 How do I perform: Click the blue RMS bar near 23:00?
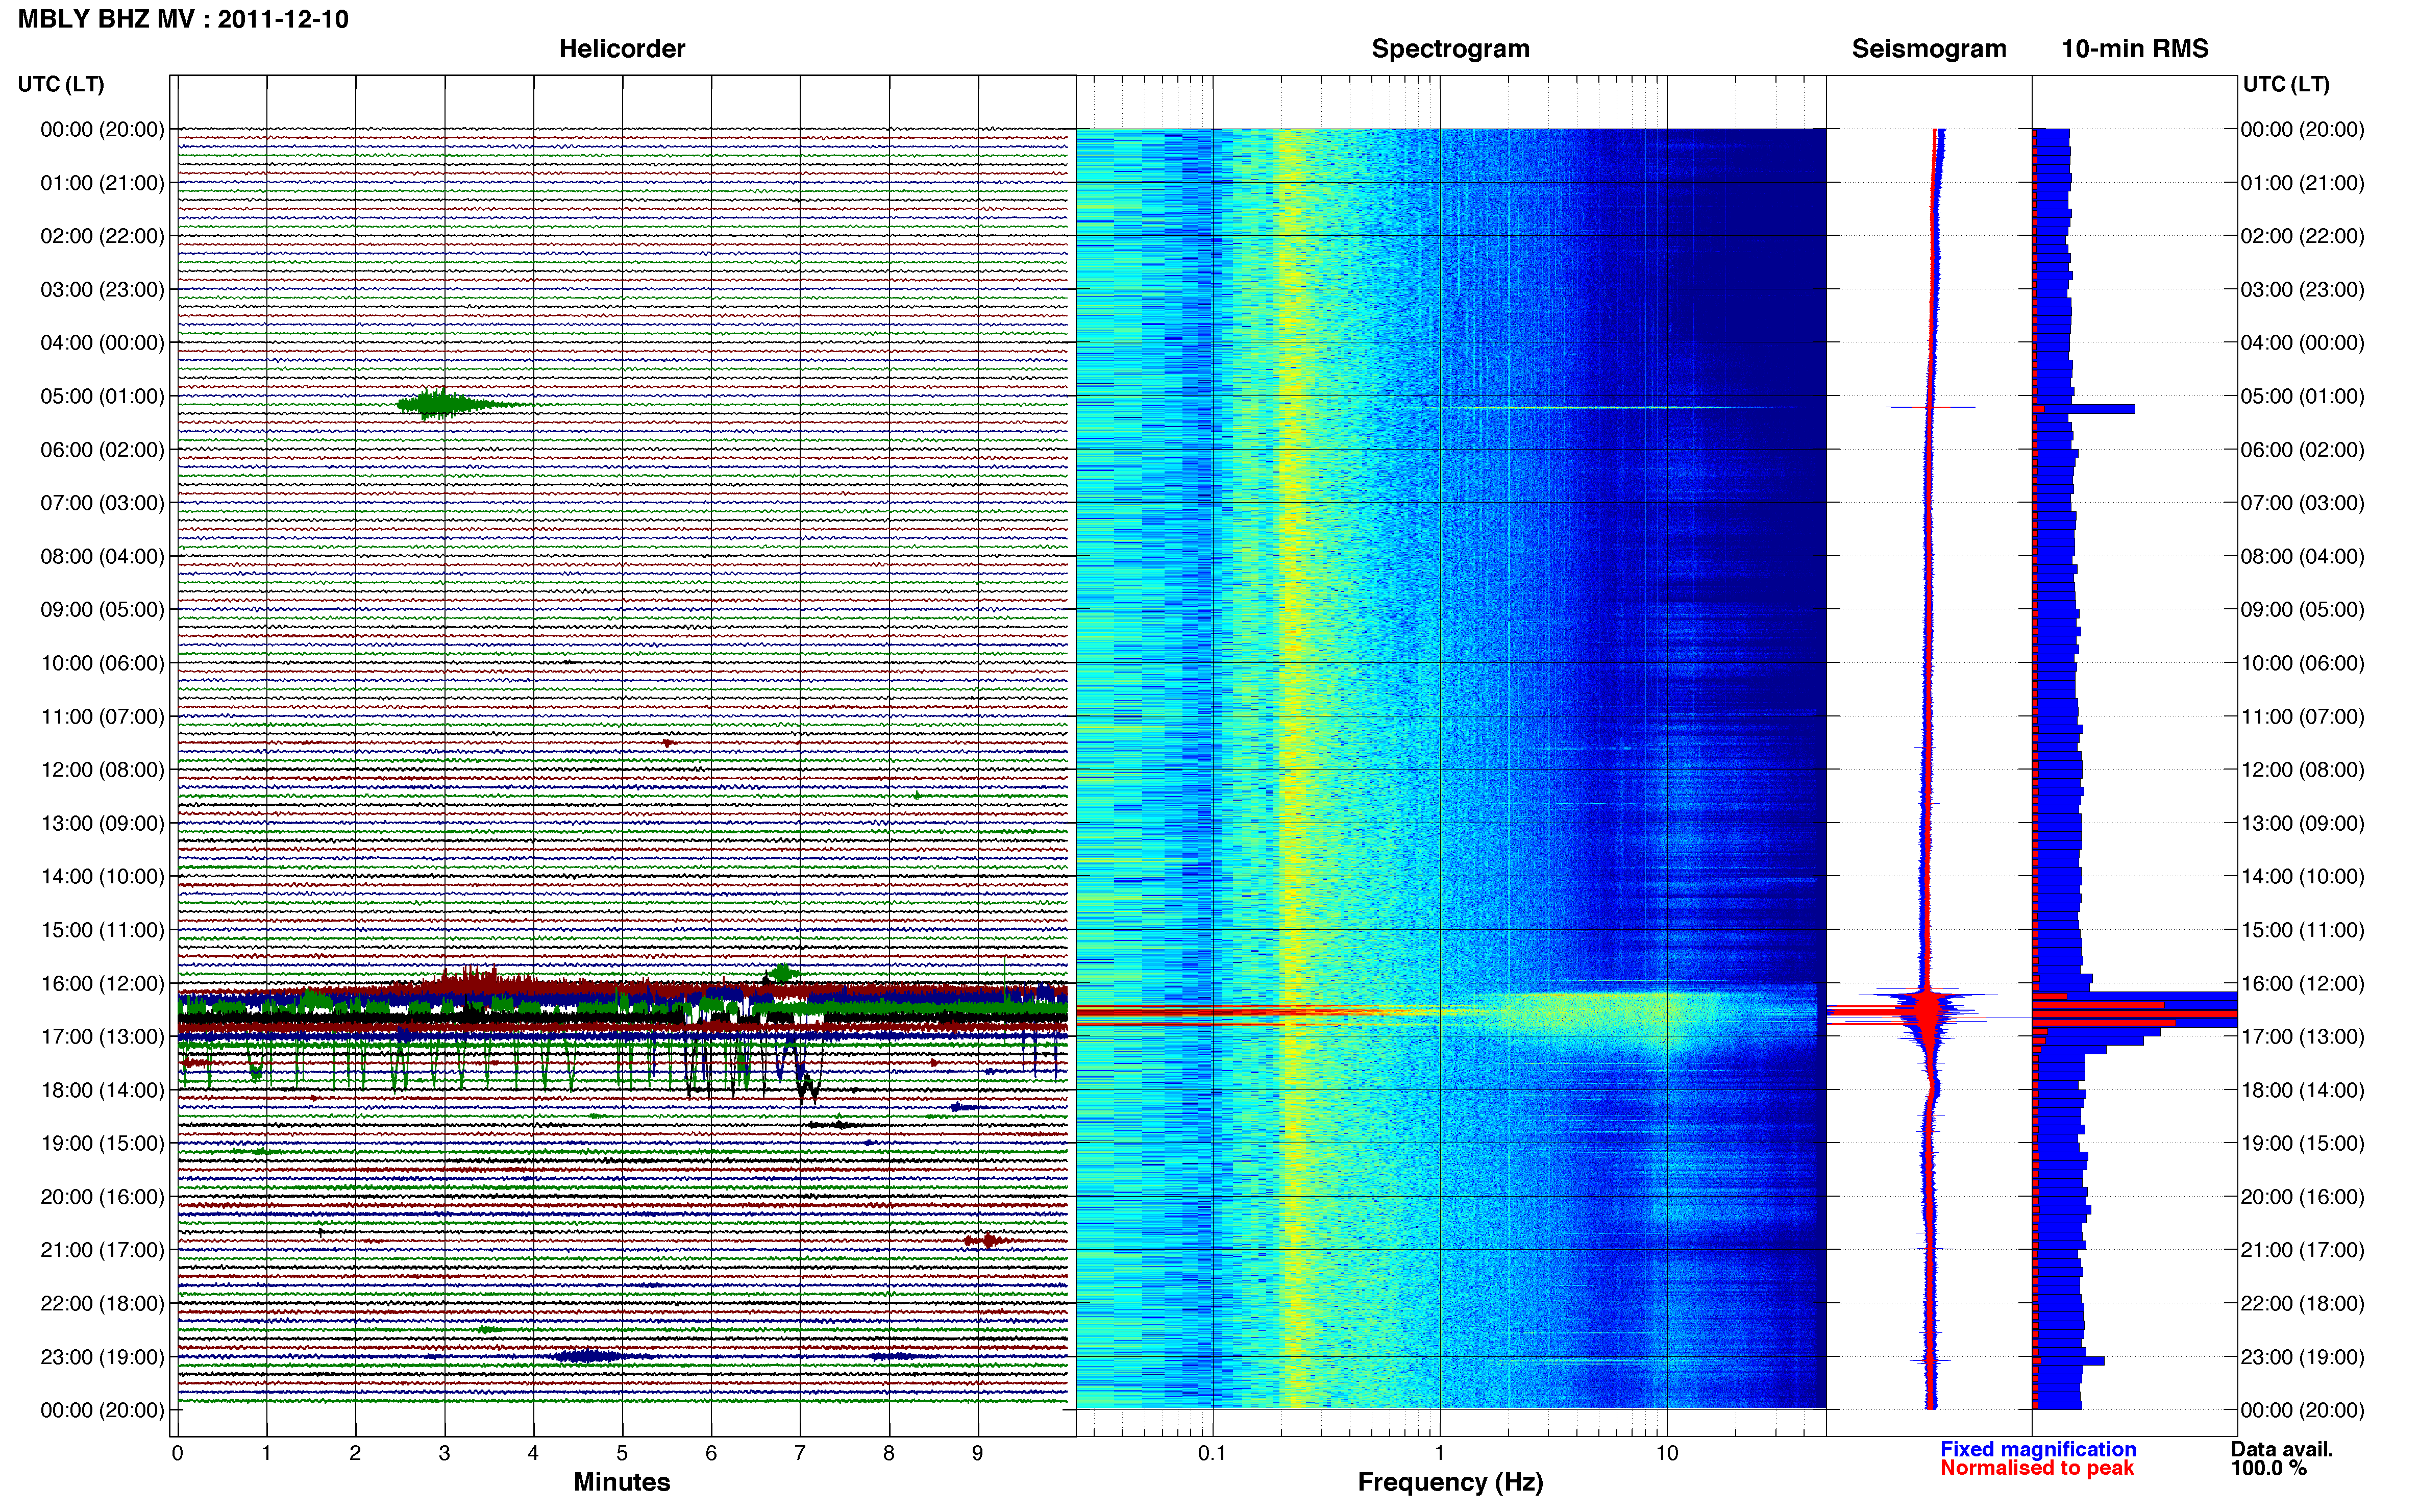pyautogui.click(x=2070, y=1361)
